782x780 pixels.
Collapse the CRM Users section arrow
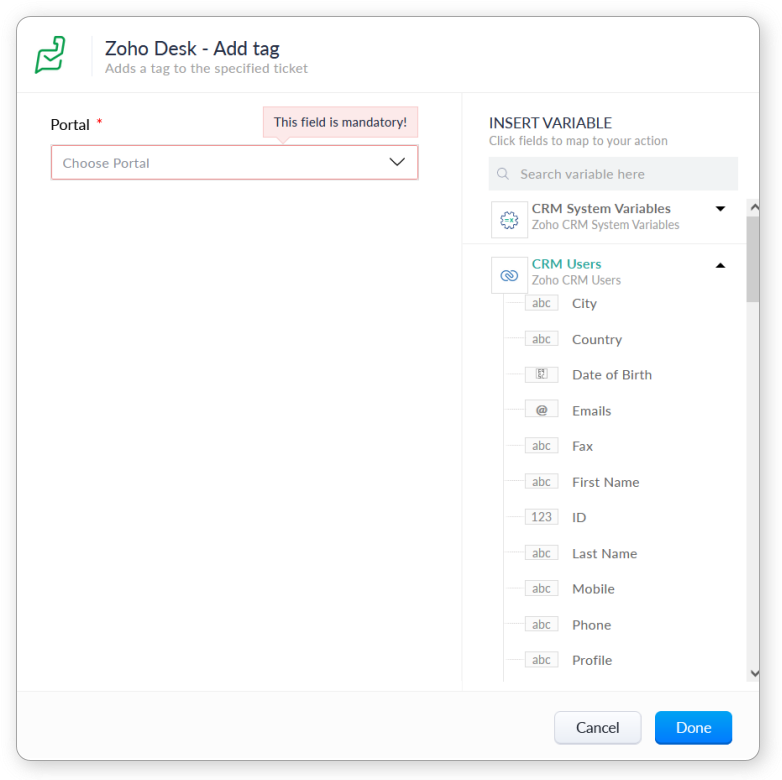[720, 265]
